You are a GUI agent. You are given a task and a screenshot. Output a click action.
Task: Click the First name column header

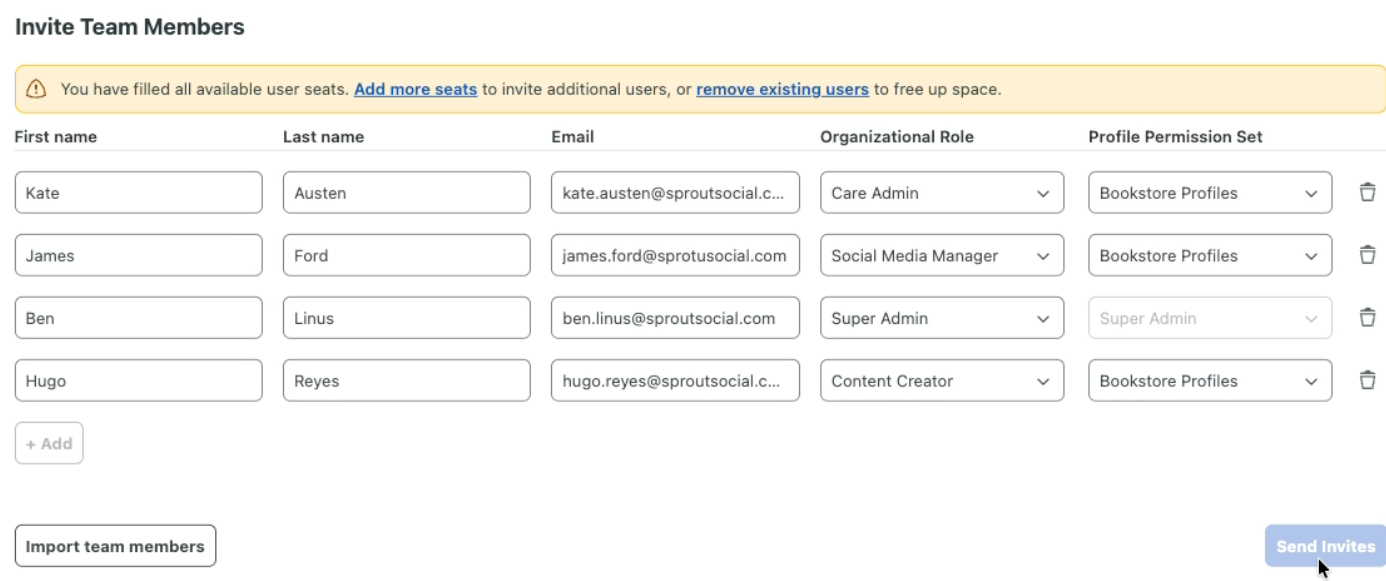click(x=56, y=136)
